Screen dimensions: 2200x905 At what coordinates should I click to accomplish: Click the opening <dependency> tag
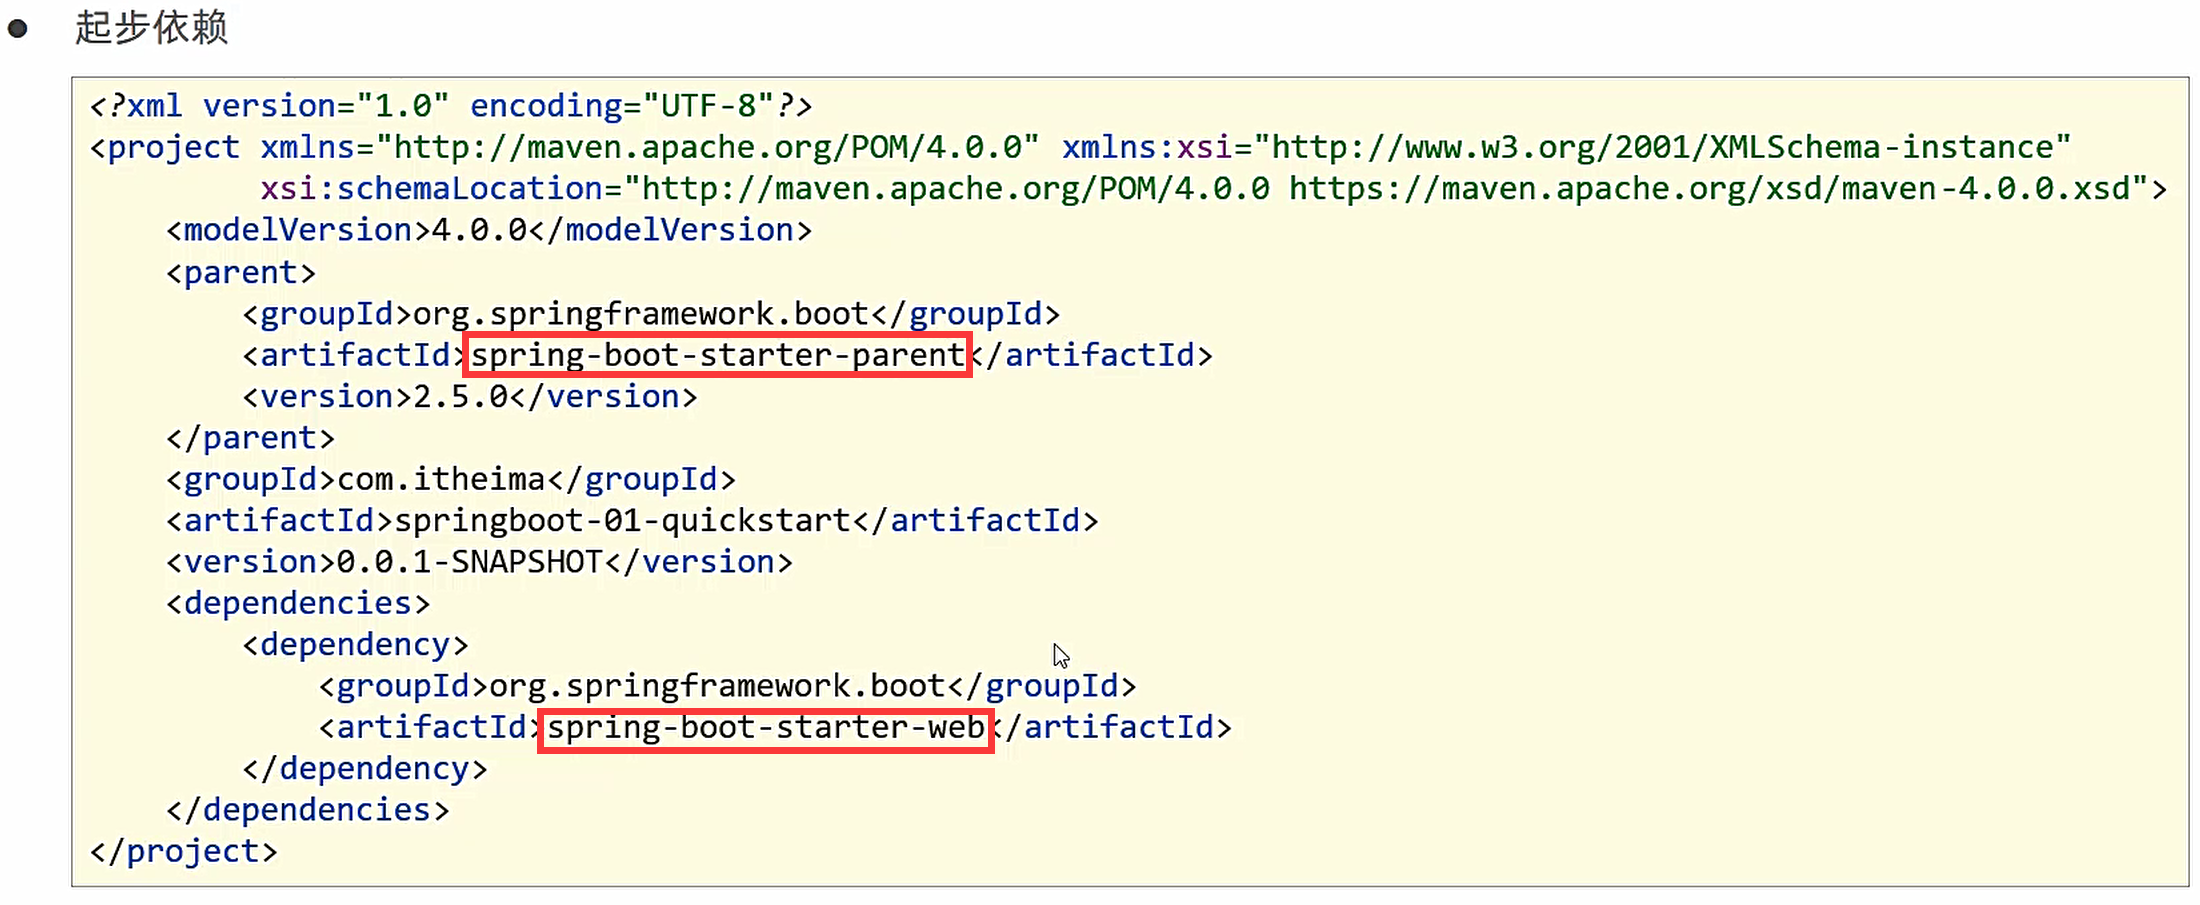coord(355,645)
